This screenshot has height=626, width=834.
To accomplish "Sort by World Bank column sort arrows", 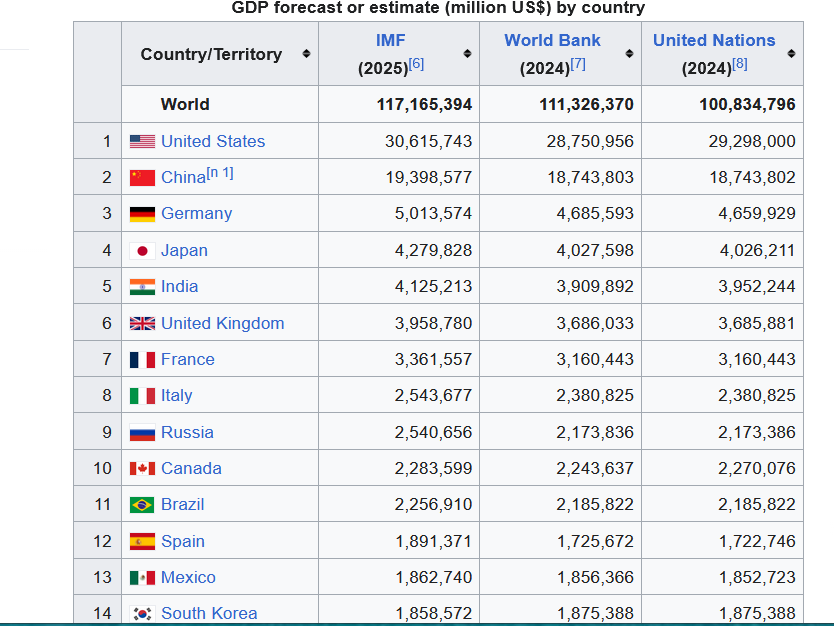I will 629,54.
